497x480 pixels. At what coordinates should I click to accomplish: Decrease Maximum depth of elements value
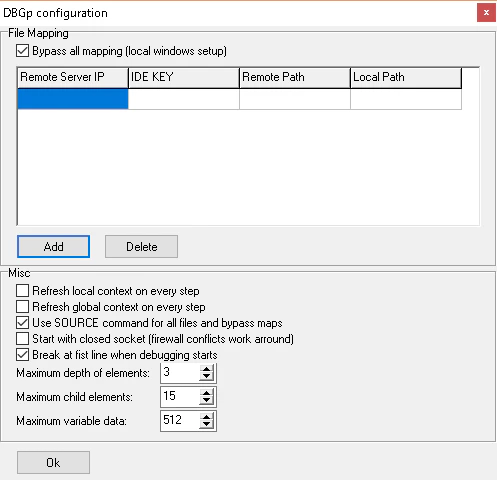coord(206,377)
